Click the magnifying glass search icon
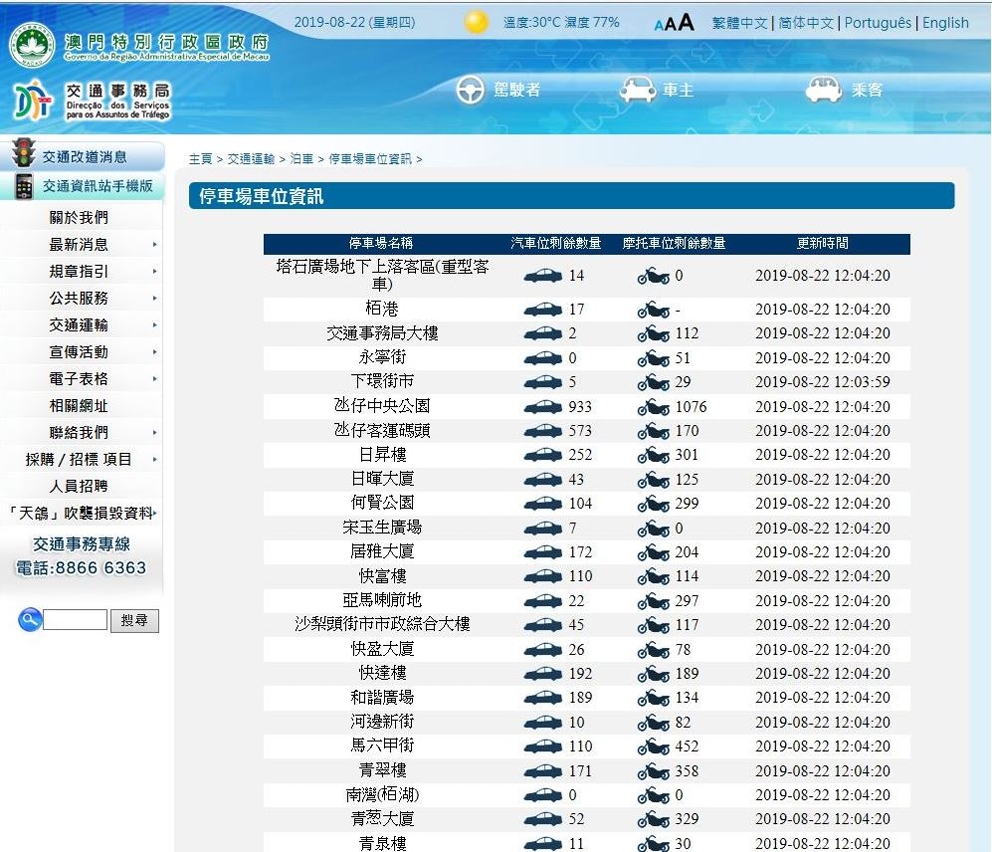The image size is (992, 852). coord(29,620)
